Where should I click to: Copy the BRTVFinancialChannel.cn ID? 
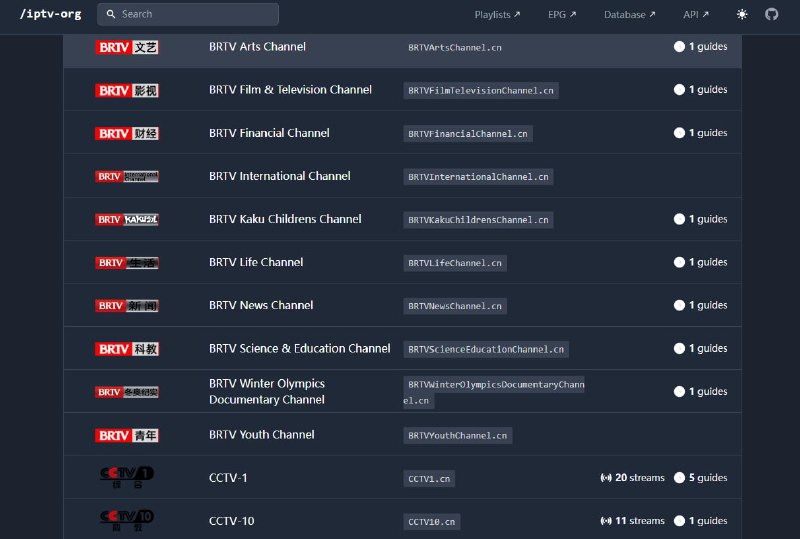pyautogui.click(x=468, y=134)
